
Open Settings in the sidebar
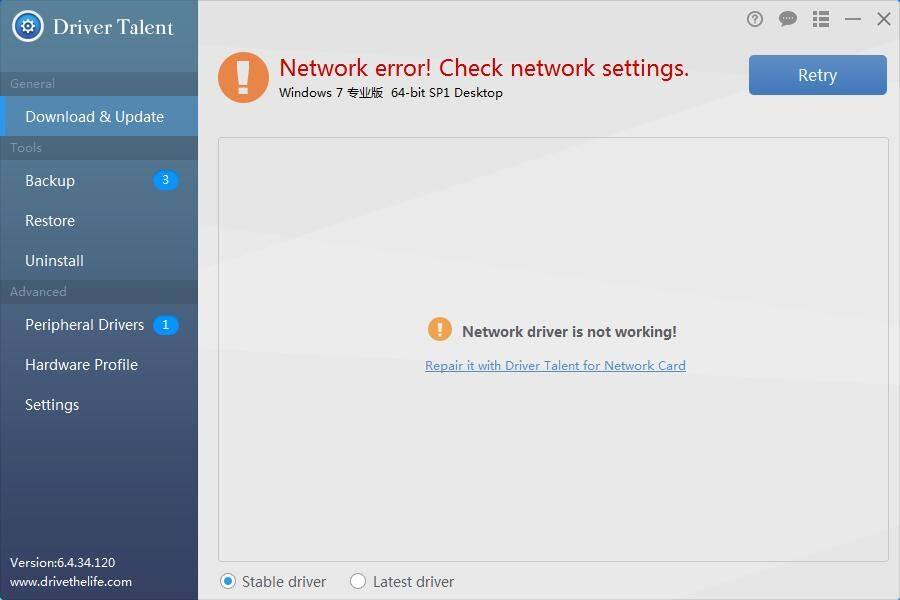(x=99, y=405)
